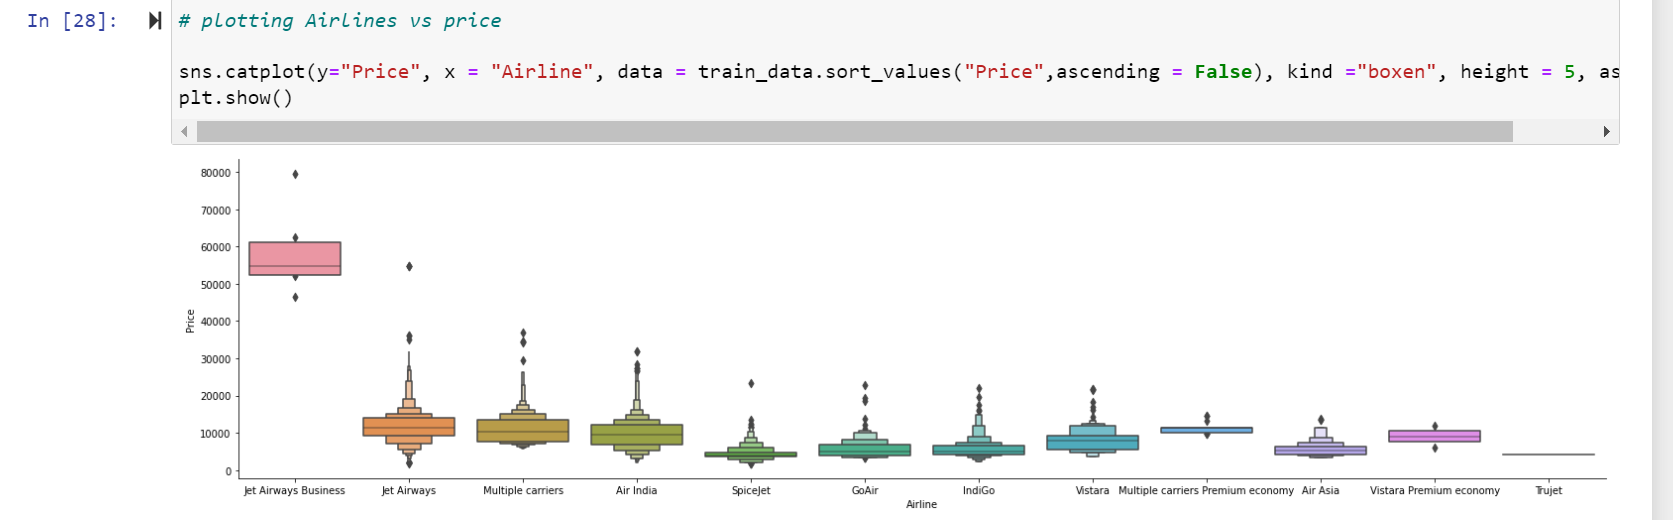Image resolution: width=1673 pixels, height=520 pixels.
Task: Click the right arrow of the code scrollbar
Action: [x=1607, y=132]
